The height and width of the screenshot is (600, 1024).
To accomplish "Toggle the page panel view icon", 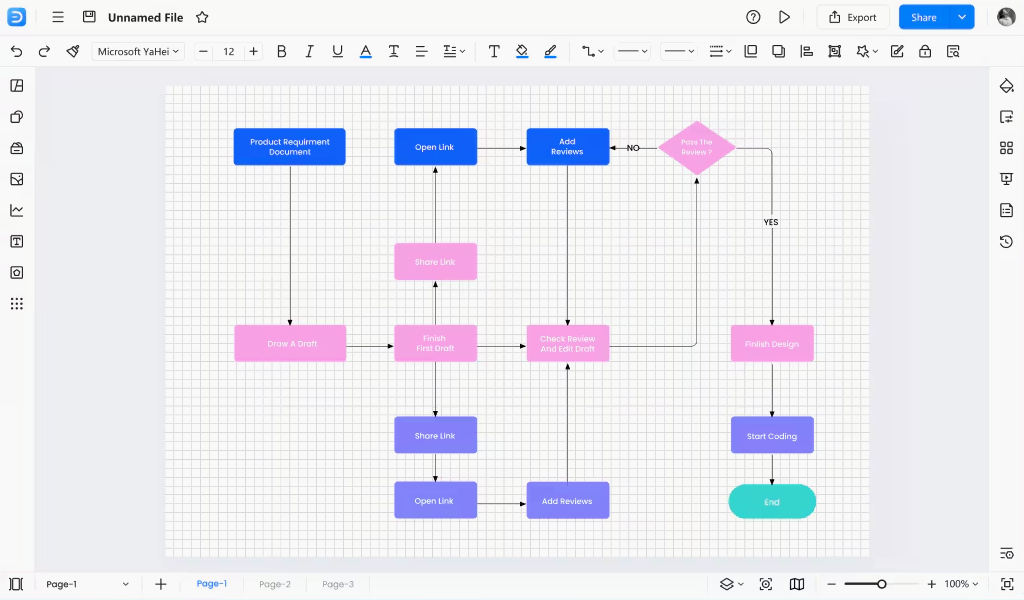I will click(16, 584).
